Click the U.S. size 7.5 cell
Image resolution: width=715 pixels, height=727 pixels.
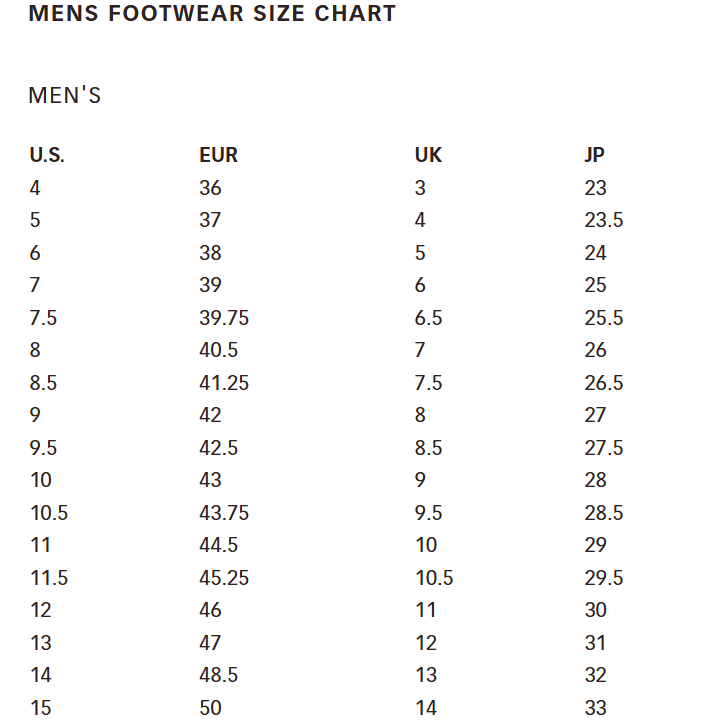[x=43, y=318]
